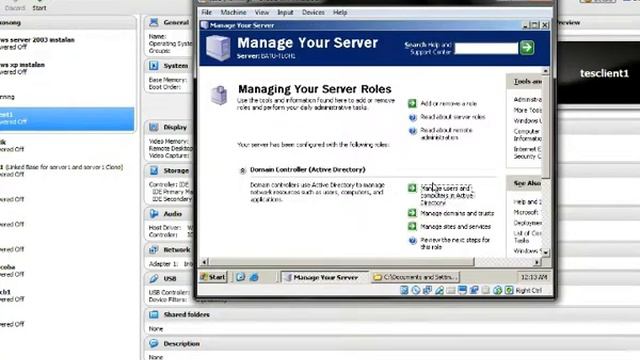Open Review the next steps for this role
640x360 pixels.
click(x=455, y=243)
